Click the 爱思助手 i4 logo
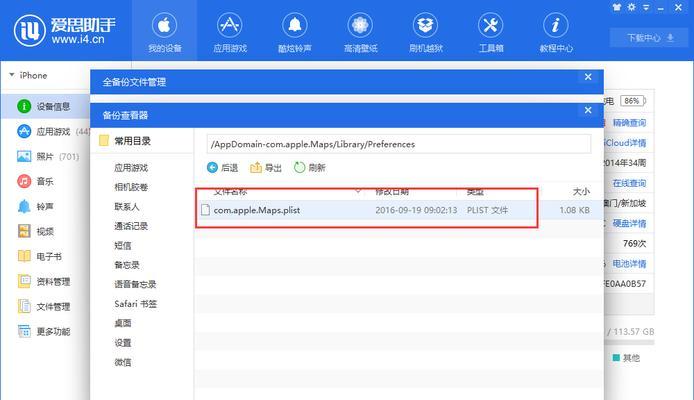Image resolution: width=694 pixels, height=400 pixels. click(x=65, y=30)
